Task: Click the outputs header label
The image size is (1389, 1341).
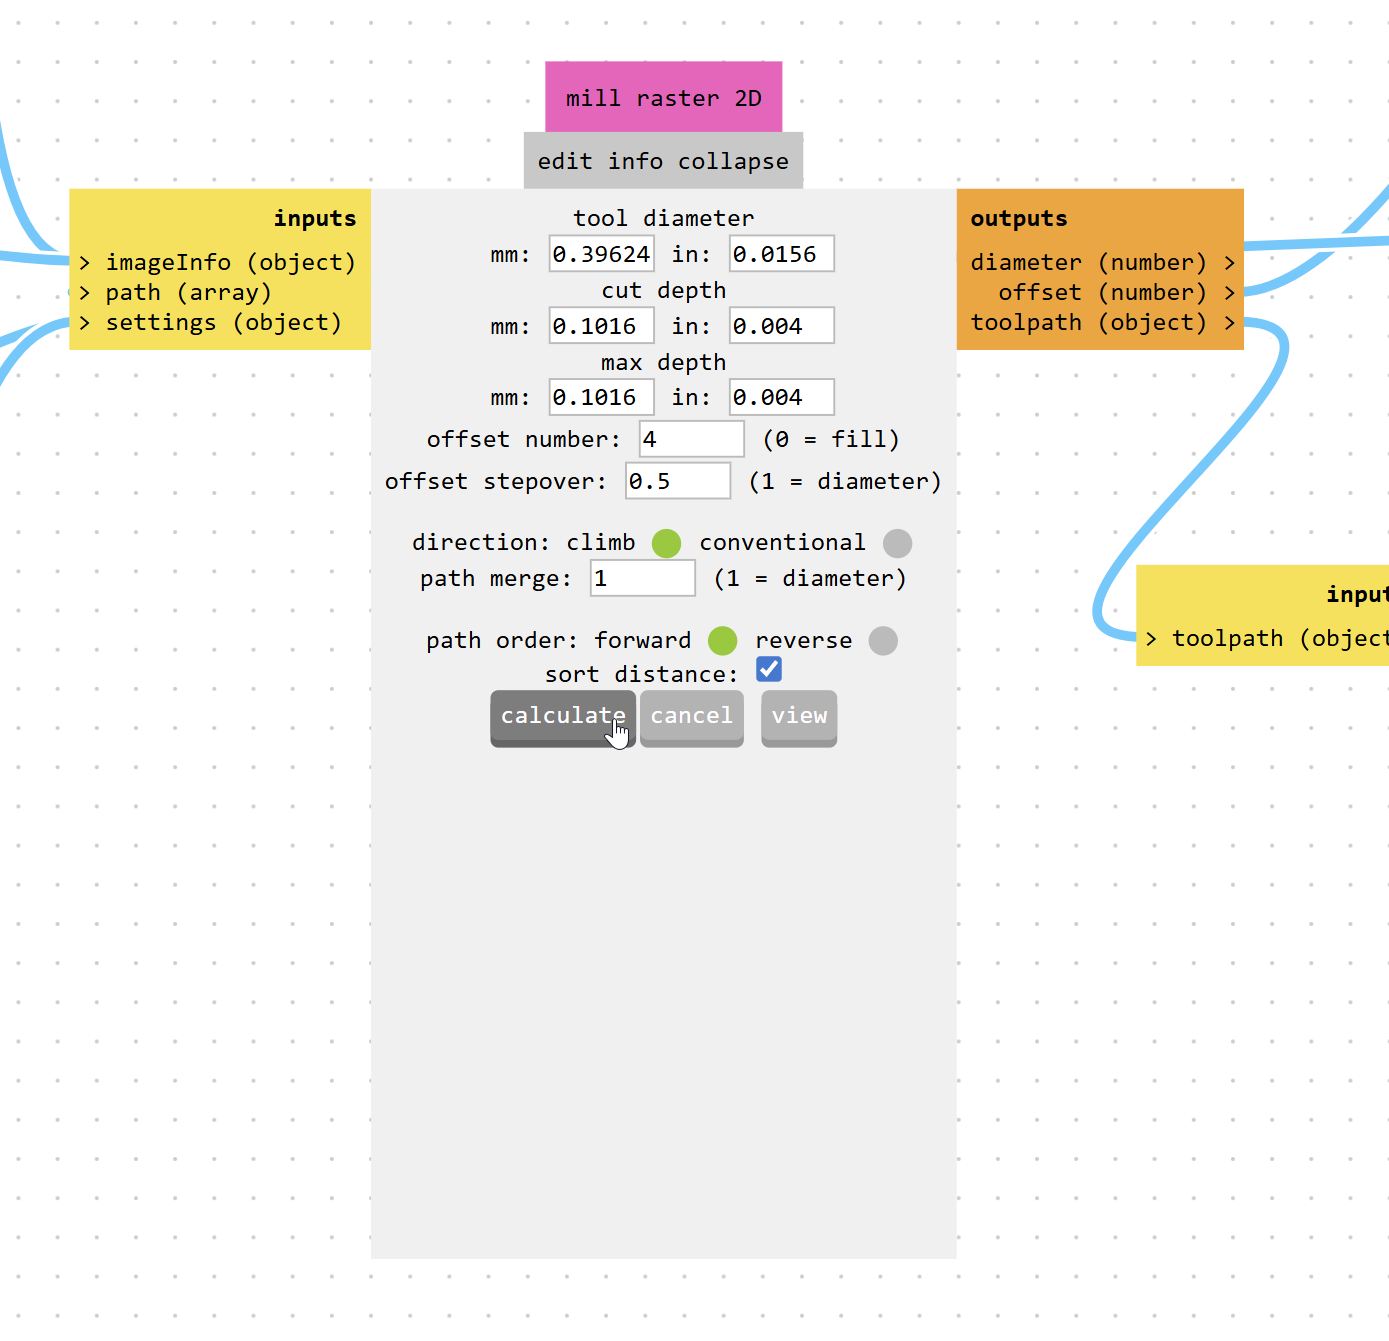Action: pyautogui.click(x=1019, y=218)
